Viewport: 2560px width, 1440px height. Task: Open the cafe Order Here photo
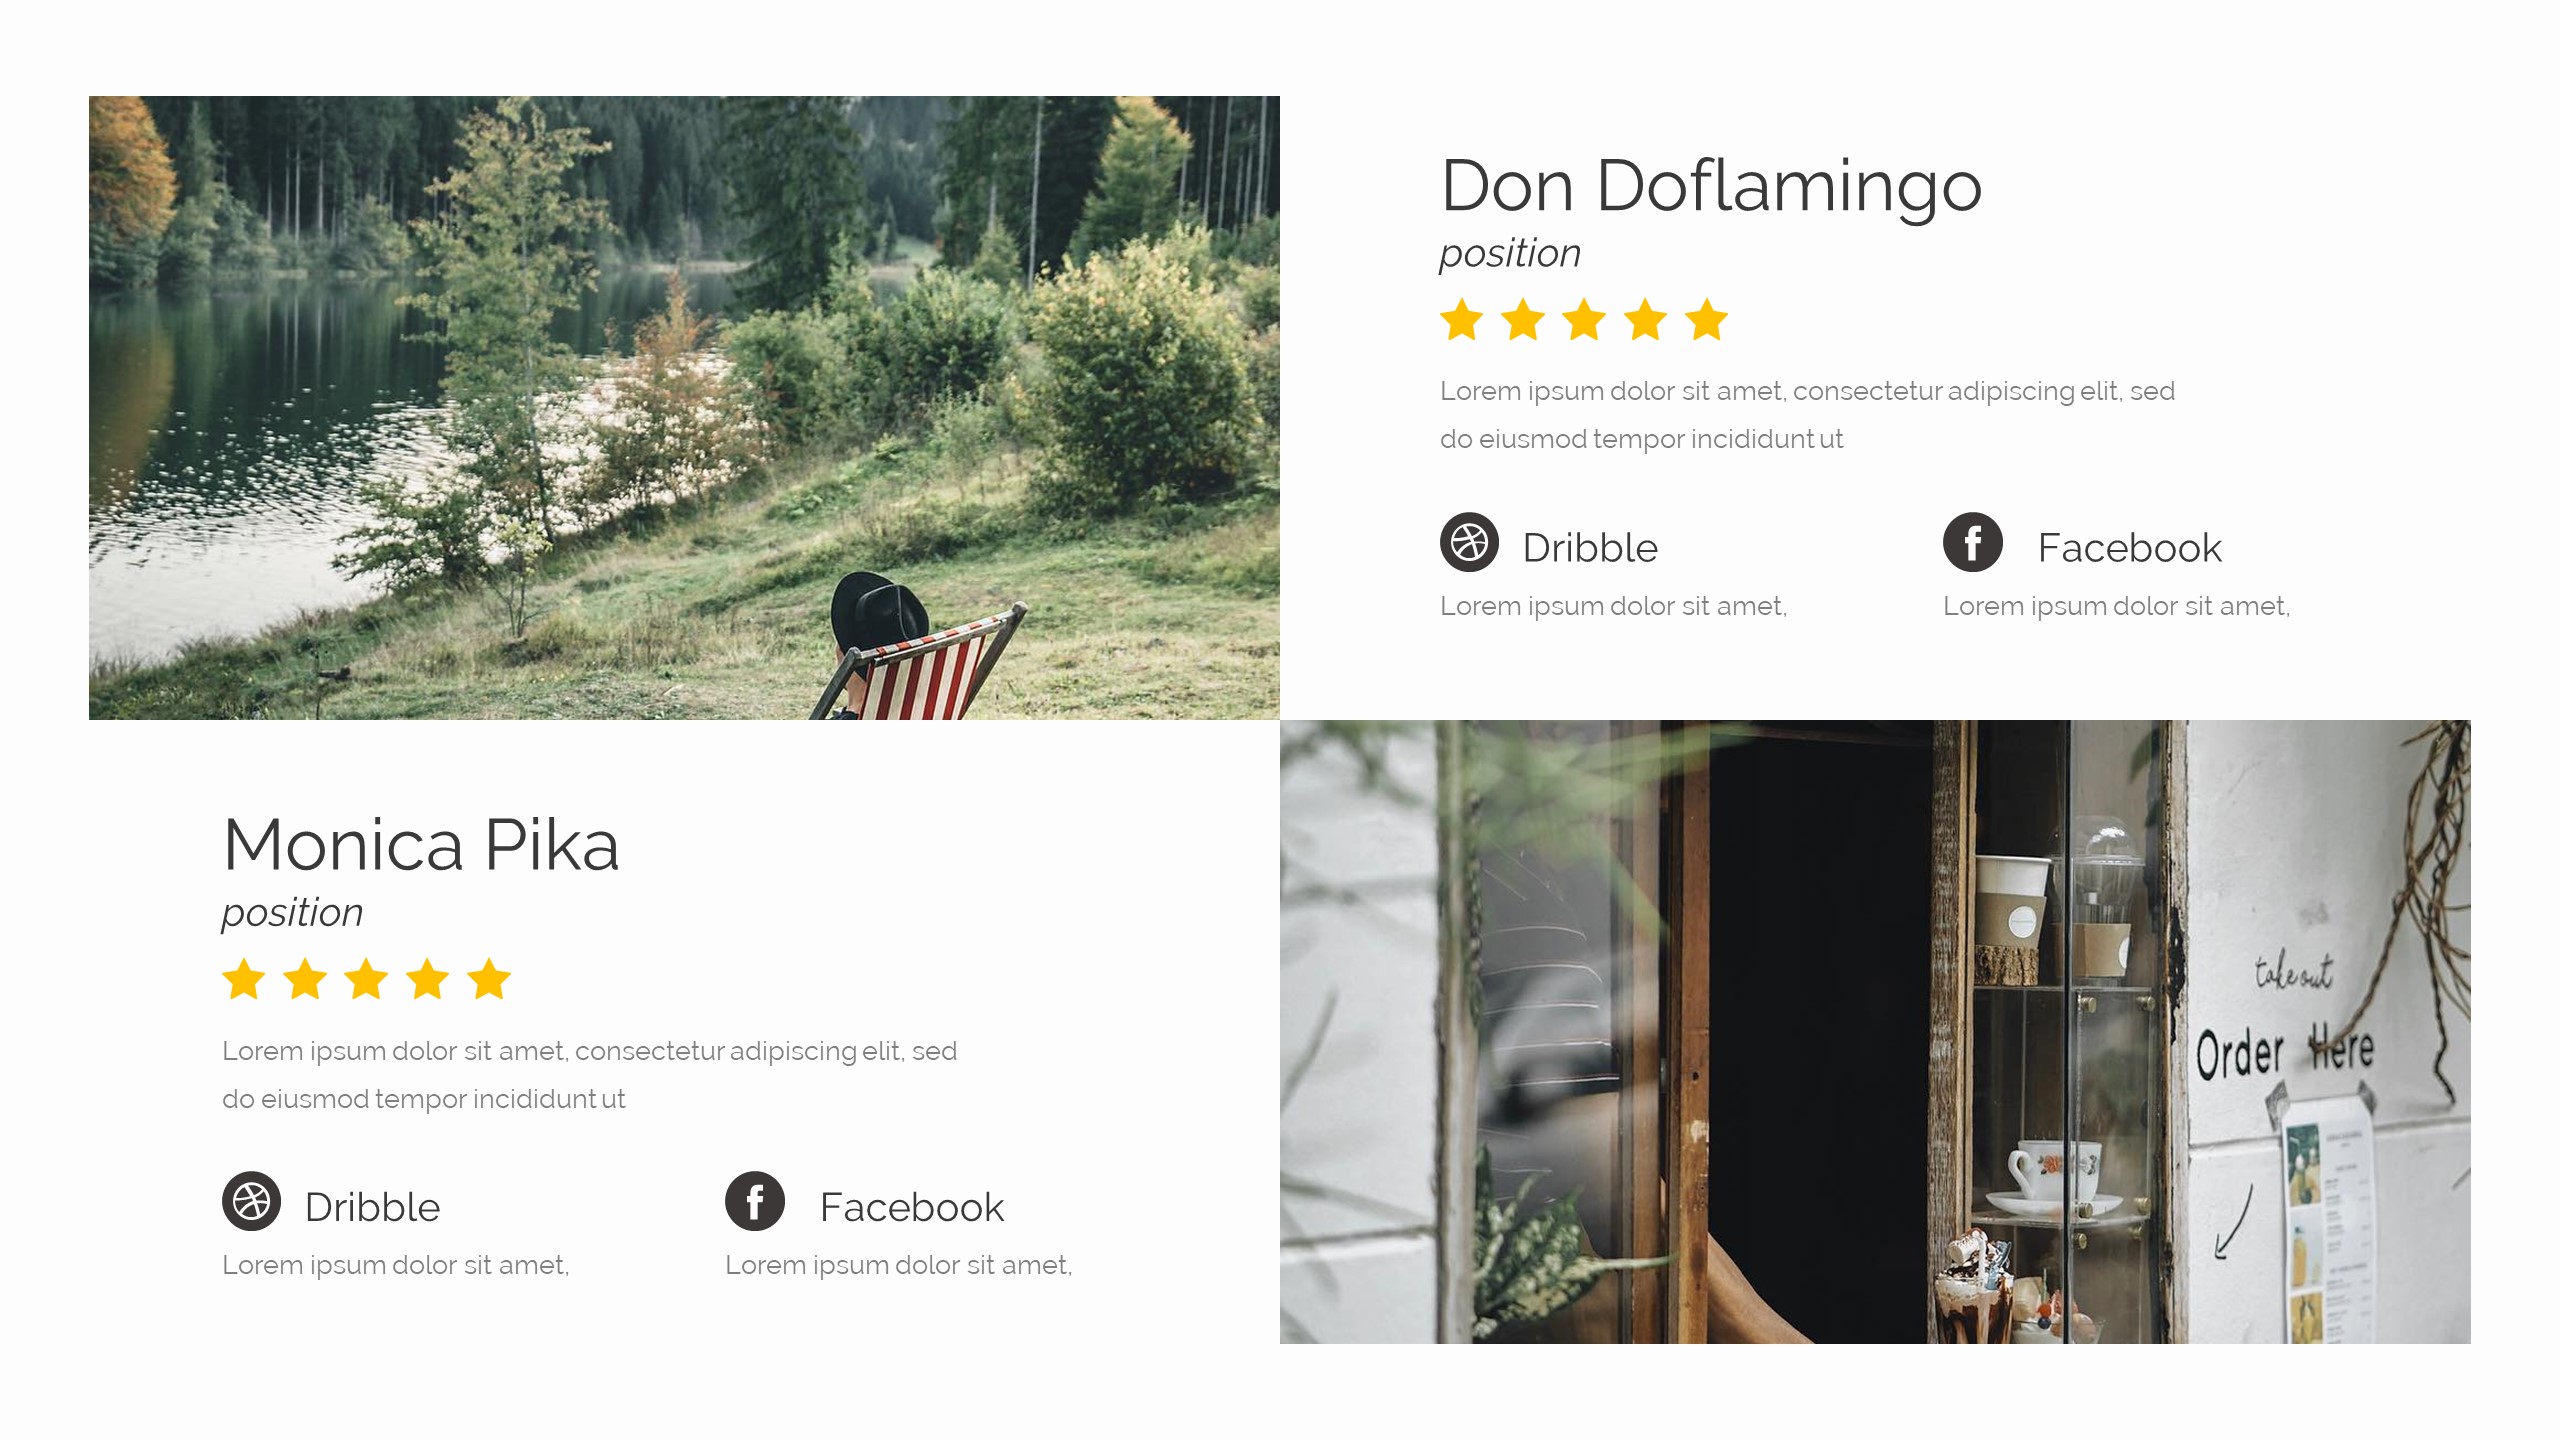pos(1875,1032)
